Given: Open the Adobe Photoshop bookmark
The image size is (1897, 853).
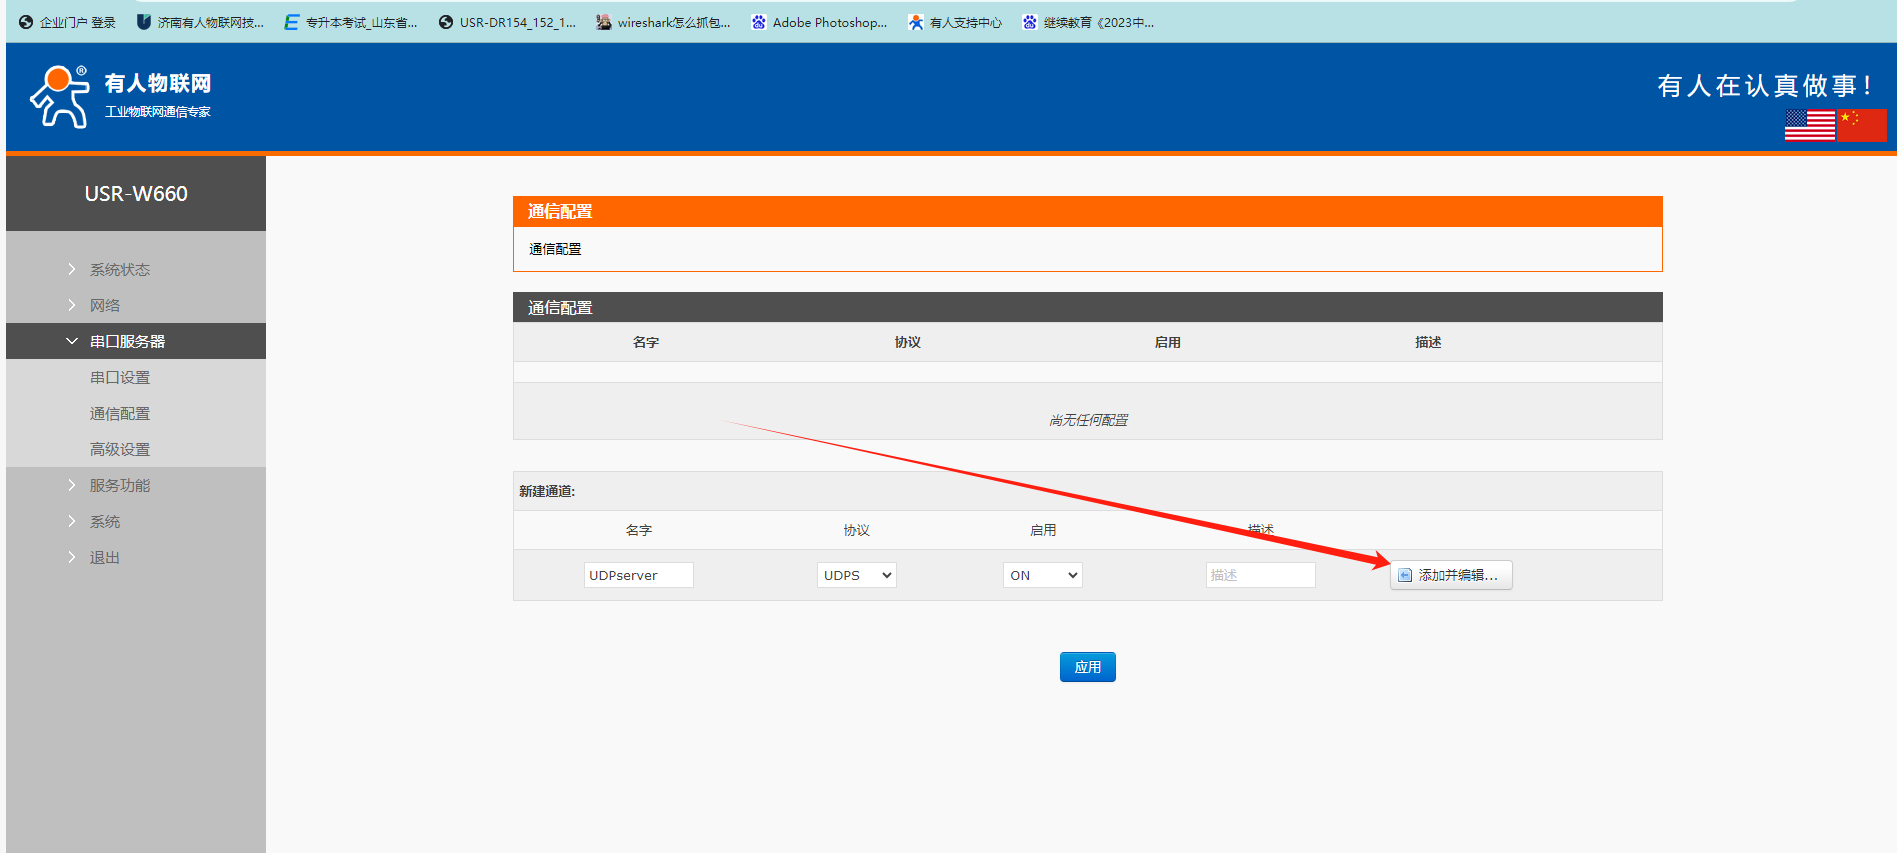Looking at the screenshot, I should 819,22.
